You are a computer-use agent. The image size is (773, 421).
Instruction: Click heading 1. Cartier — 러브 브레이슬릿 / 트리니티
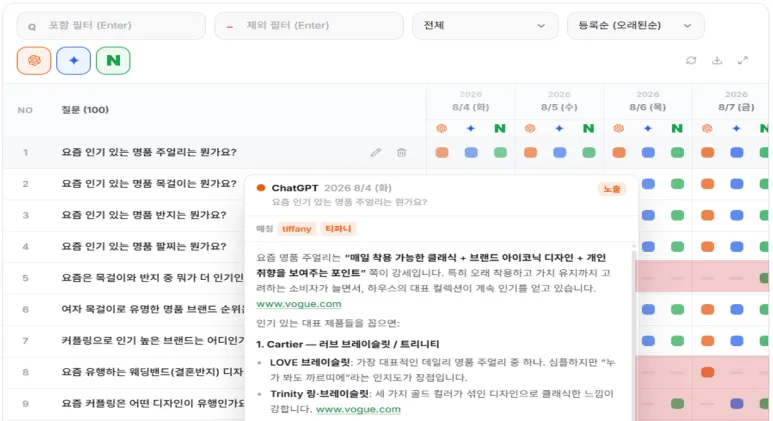(x=348, y=344)
